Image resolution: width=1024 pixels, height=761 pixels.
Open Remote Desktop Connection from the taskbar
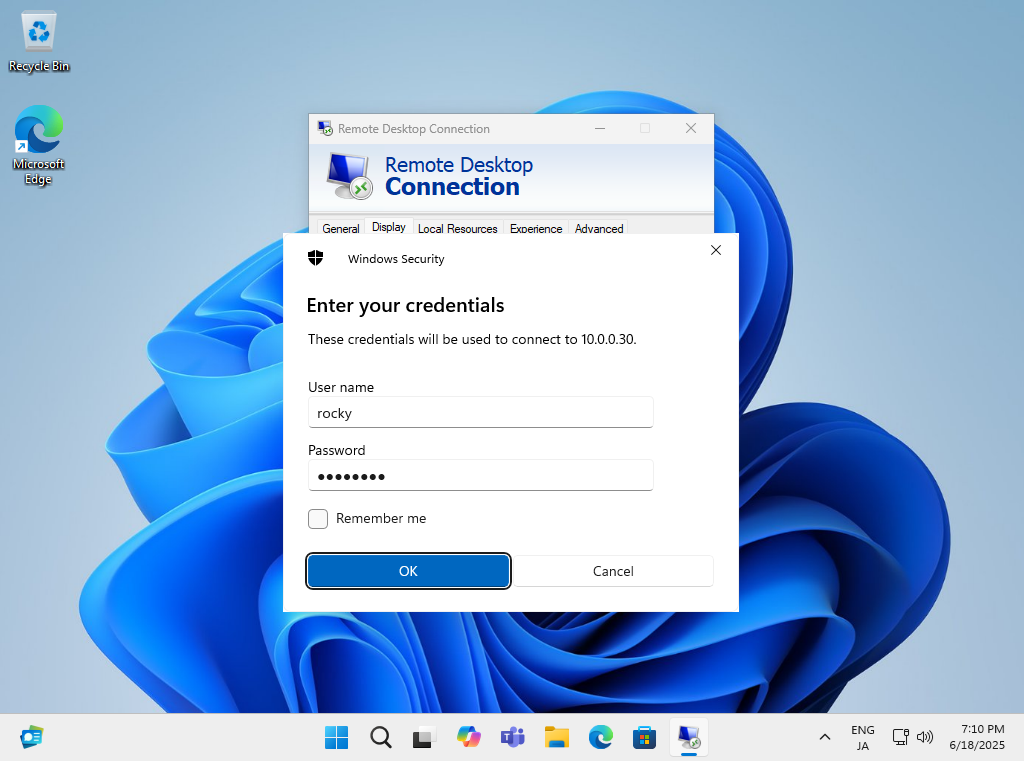click(689, 737)
